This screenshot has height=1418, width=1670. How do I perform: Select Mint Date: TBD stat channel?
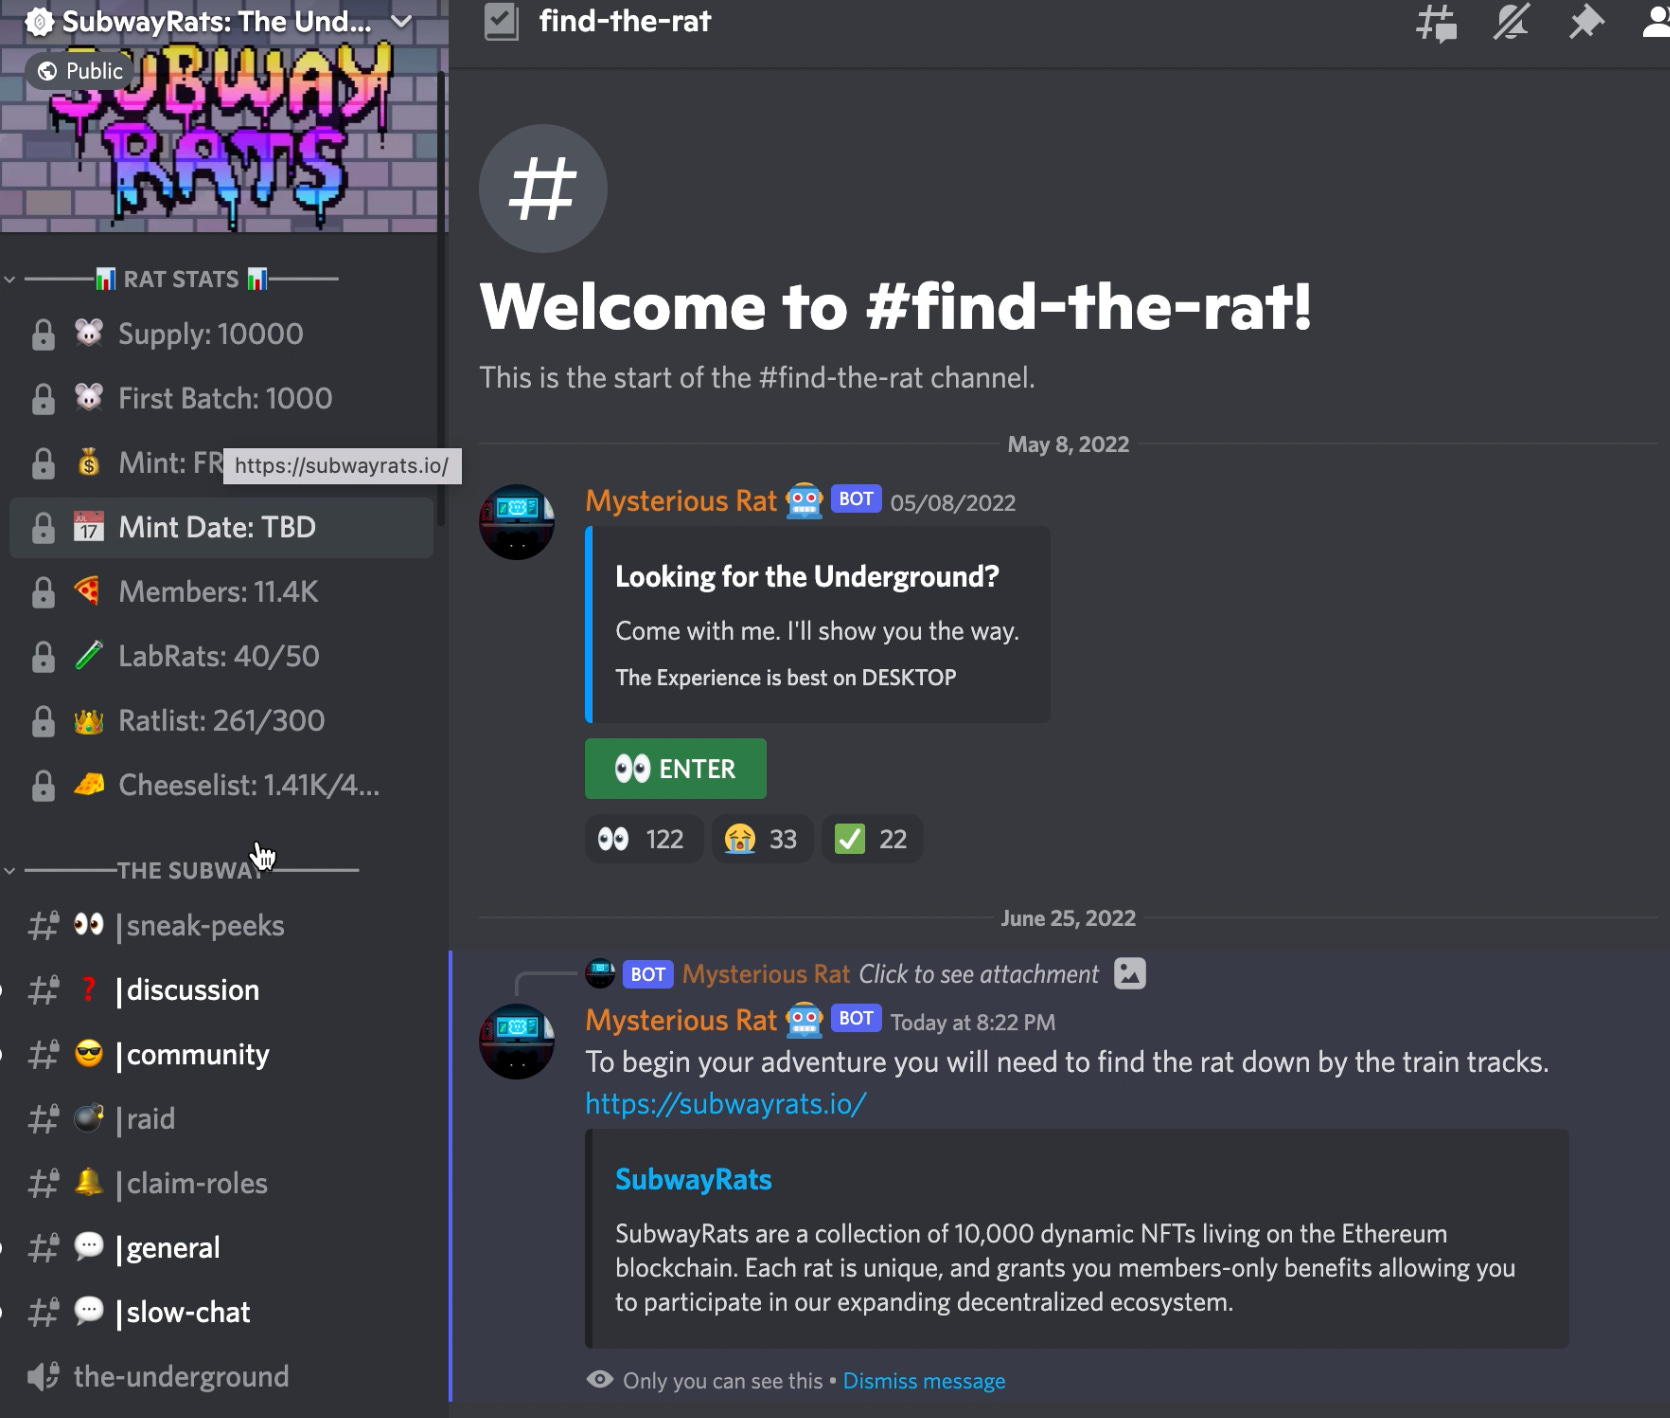[222, 527]
